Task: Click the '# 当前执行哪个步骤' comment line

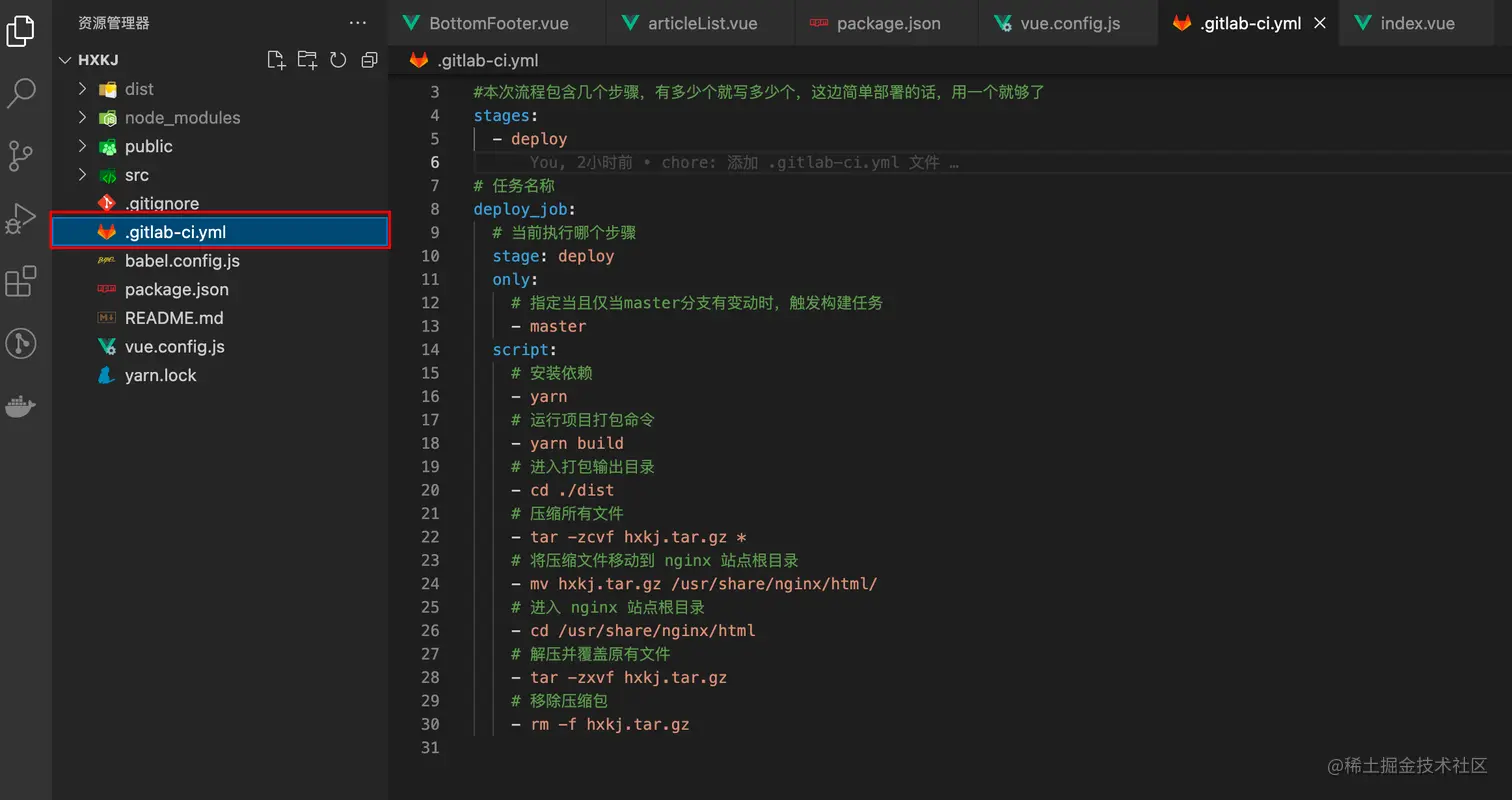Action: (564, 233)
